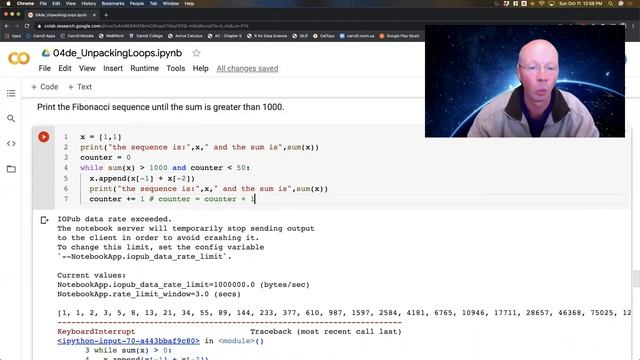640x360 pixels.
Task: Open the Tools menu in Colab
Action: [x=176, y=68]
